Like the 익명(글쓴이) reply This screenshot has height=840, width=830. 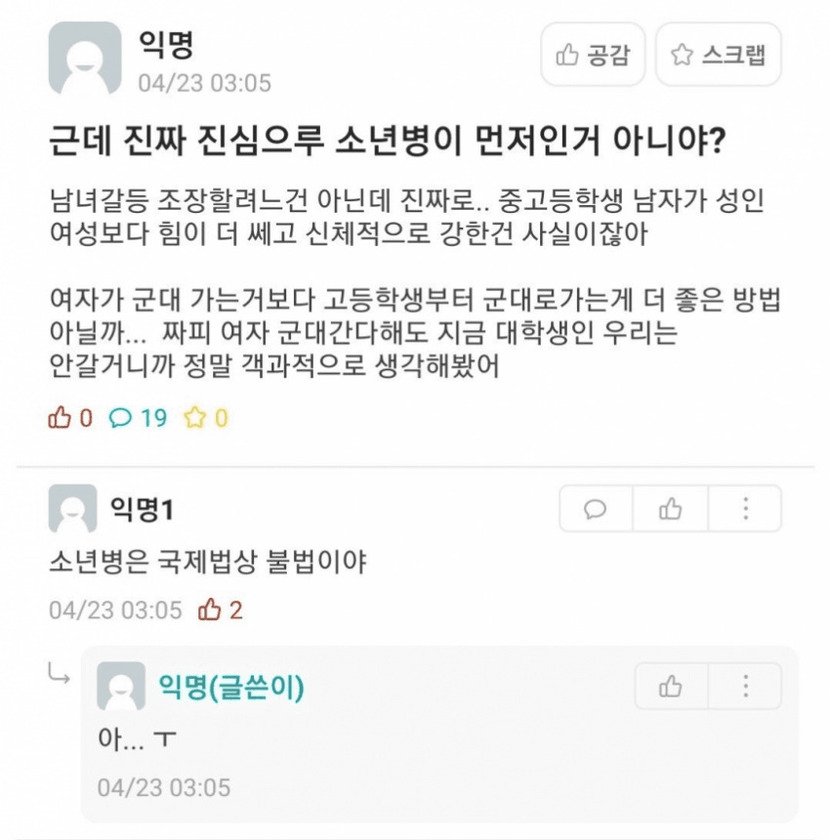coord(670,687)
